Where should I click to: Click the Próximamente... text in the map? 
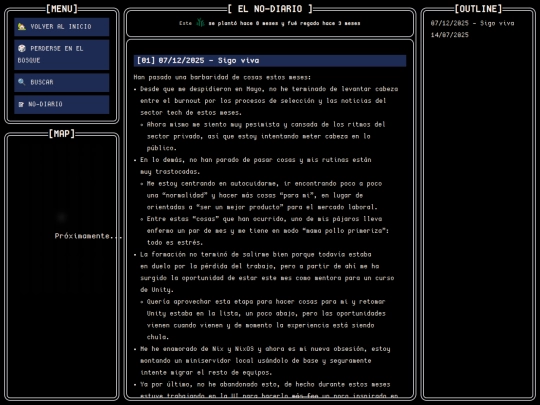(88, 236)
